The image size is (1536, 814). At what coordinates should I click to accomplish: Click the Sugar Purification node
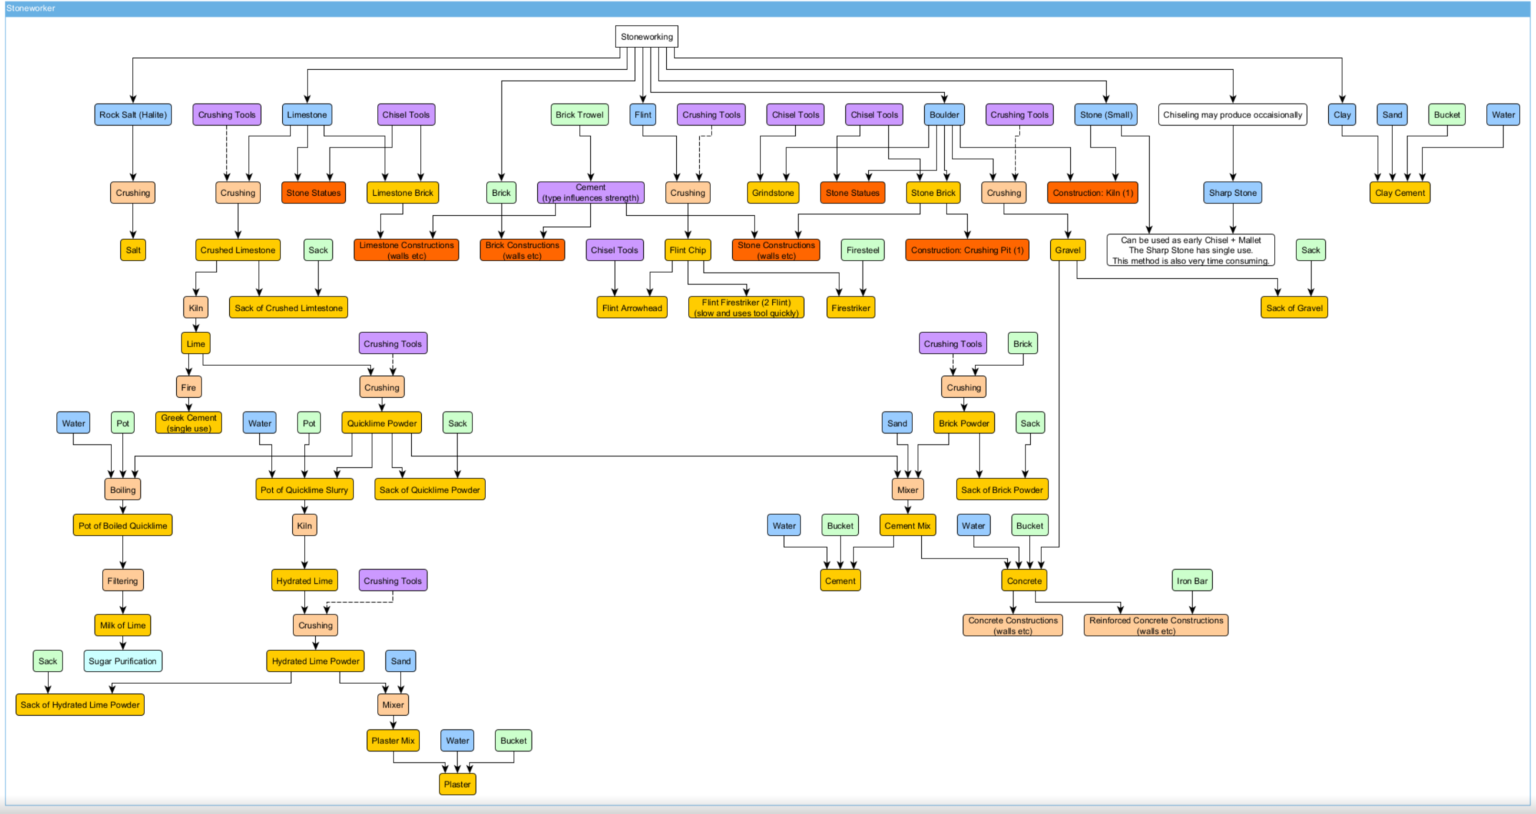122,661
